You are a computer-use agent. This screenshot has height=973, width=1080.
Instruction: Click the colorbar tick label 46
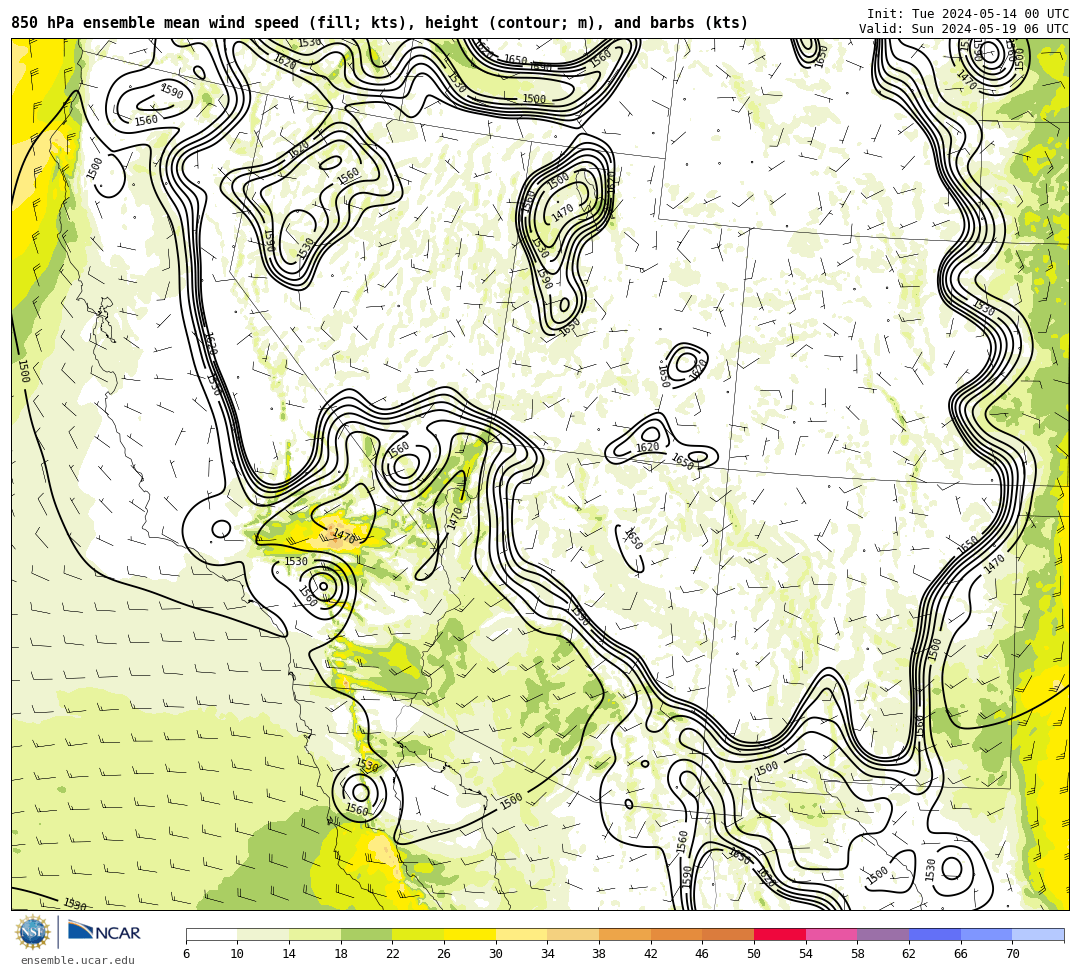coord(703,954)
